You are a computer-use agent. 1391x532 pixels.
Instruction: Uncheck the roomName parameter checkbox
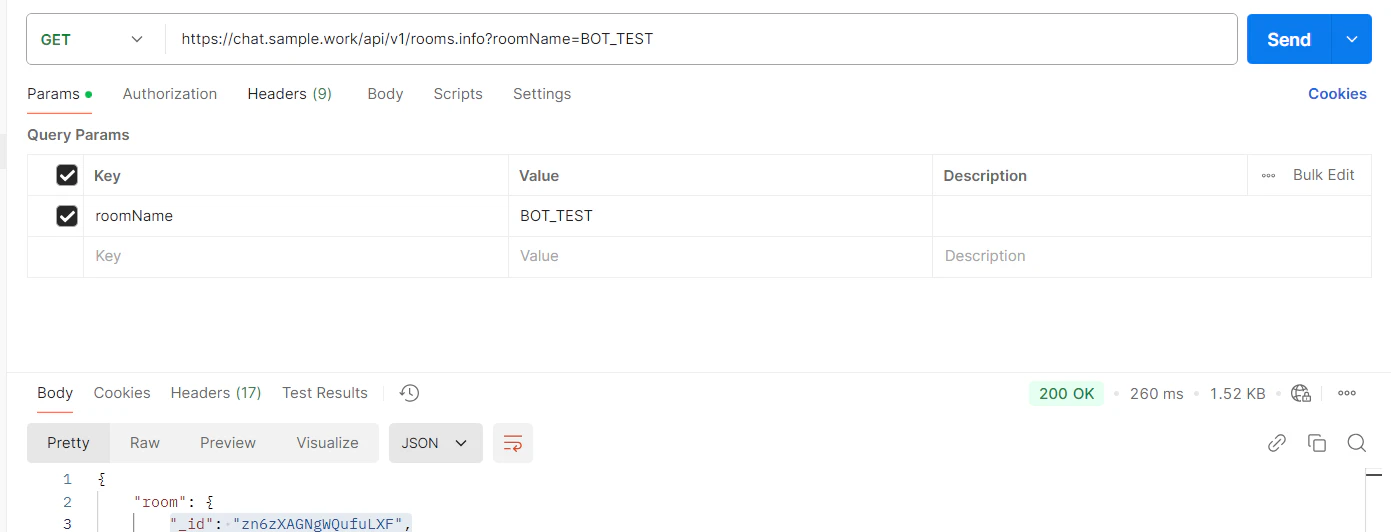pyautogui.click(x=67, y=215)
